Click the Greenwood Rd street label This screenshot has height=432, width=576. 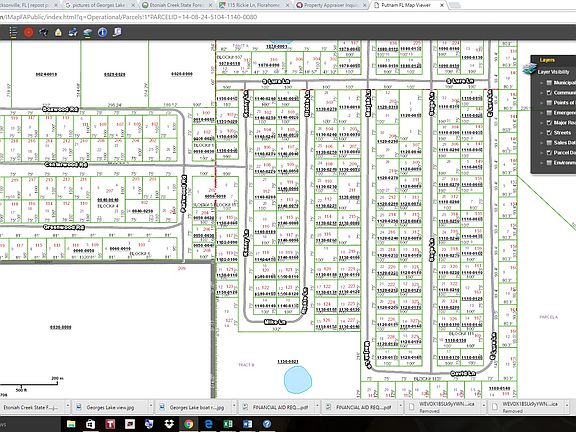click(x=64, y=227)
